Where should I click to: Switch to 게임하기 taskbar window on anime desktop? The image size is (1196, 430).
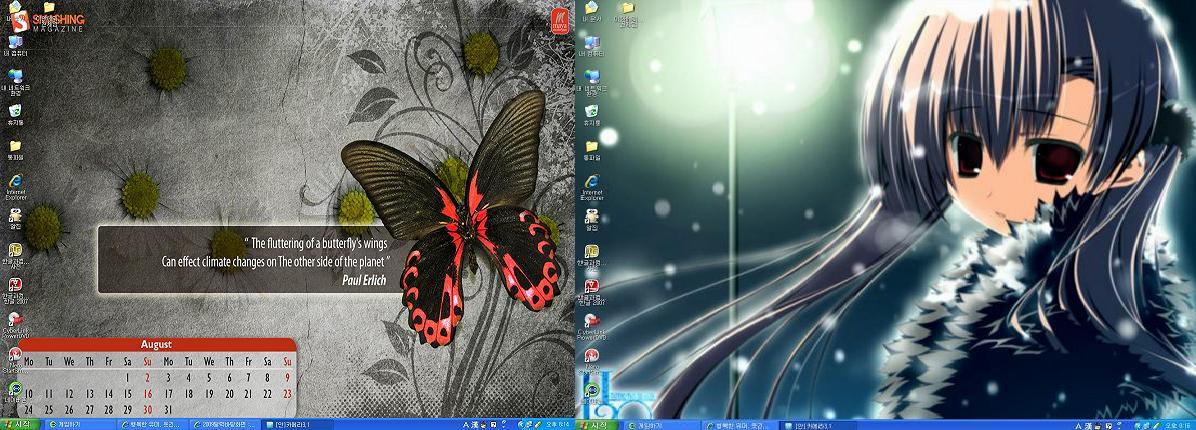point(660,425)
